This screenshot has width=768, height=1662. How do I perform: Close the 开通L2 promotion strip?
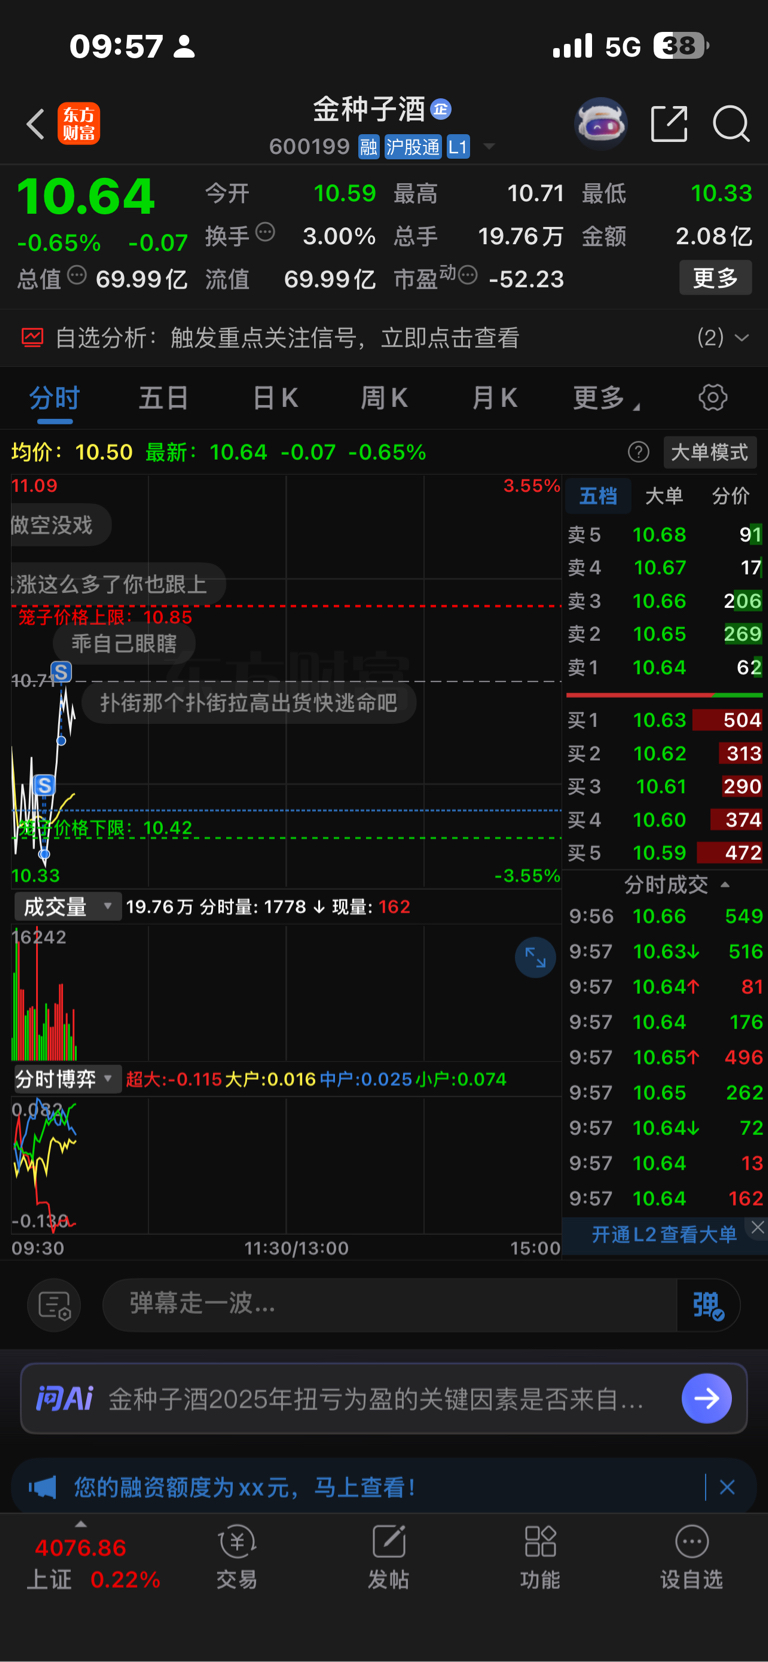[x=757, y=1227]
